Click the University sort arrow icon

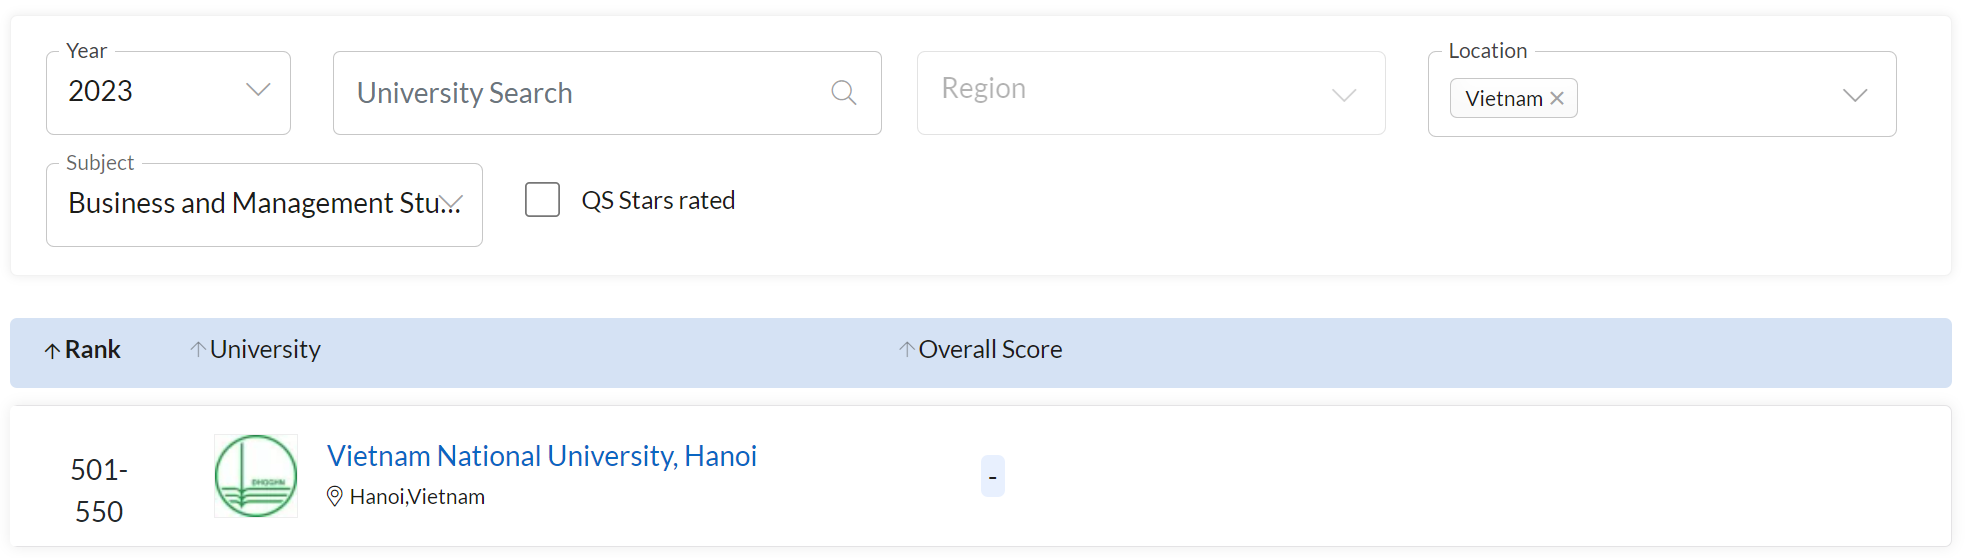(x=198, y=349)
